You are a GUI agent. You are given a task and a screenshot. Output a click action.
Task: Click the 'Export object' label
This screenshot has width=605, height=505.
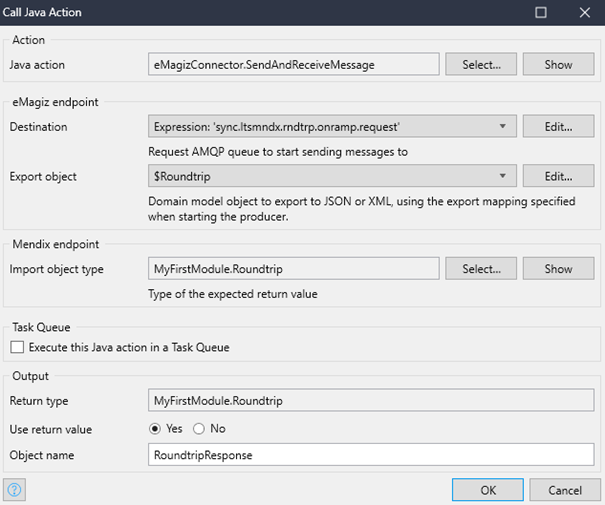pyautogui.click(x=43, y=177)
